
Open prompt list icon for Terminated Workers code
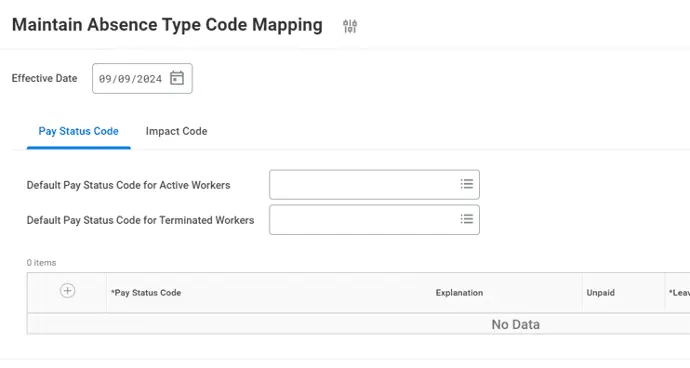467,219
